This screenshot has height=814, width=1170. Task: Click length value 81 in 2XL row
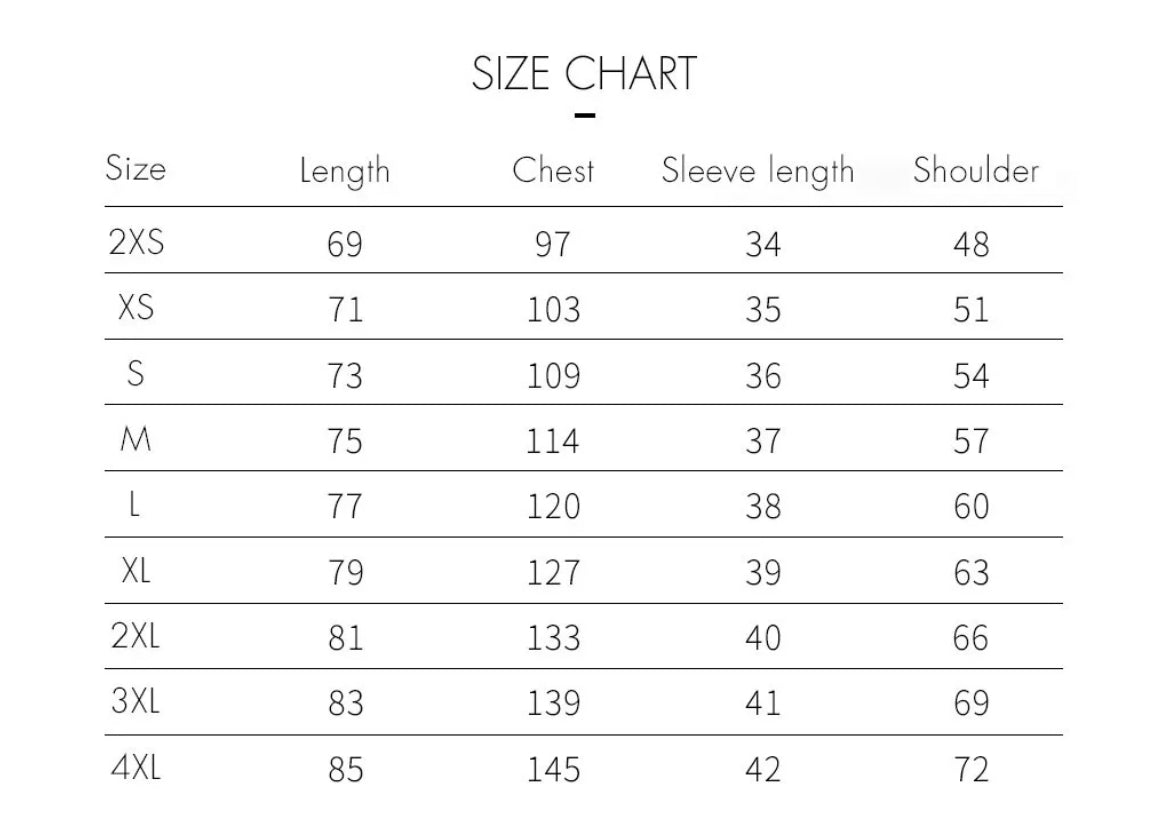click(345, 638)
